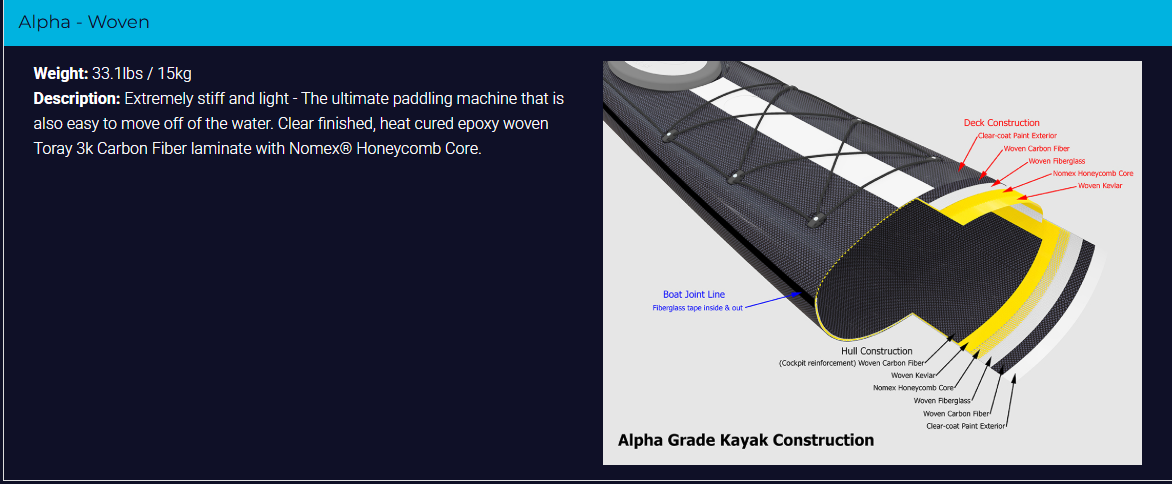
Task: Click the Fiberglass tape inside & out text
Action: [697, 308]
